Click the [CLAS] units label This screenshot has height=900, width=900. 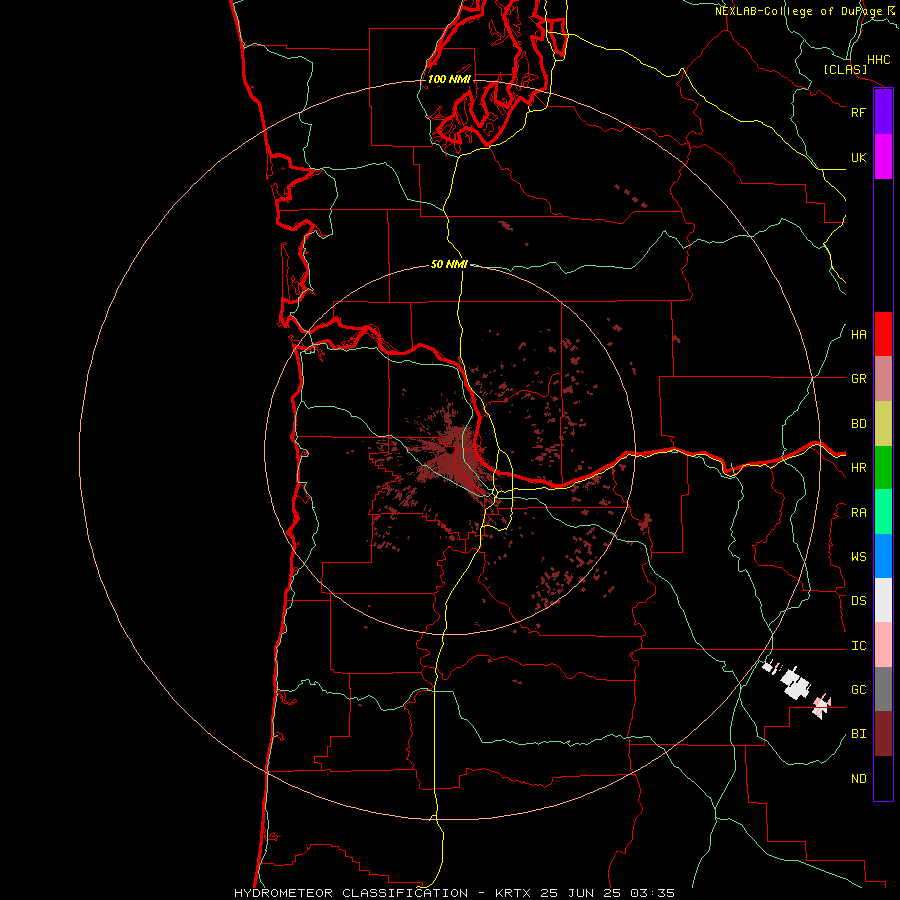point(845,70)
